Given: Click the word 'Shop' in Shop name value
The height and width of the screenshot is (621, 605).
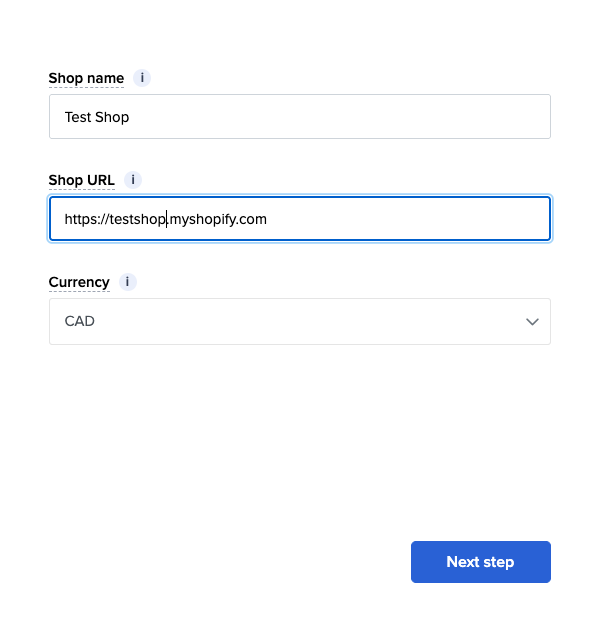Looking at the screenshot, I should [112, 117].
